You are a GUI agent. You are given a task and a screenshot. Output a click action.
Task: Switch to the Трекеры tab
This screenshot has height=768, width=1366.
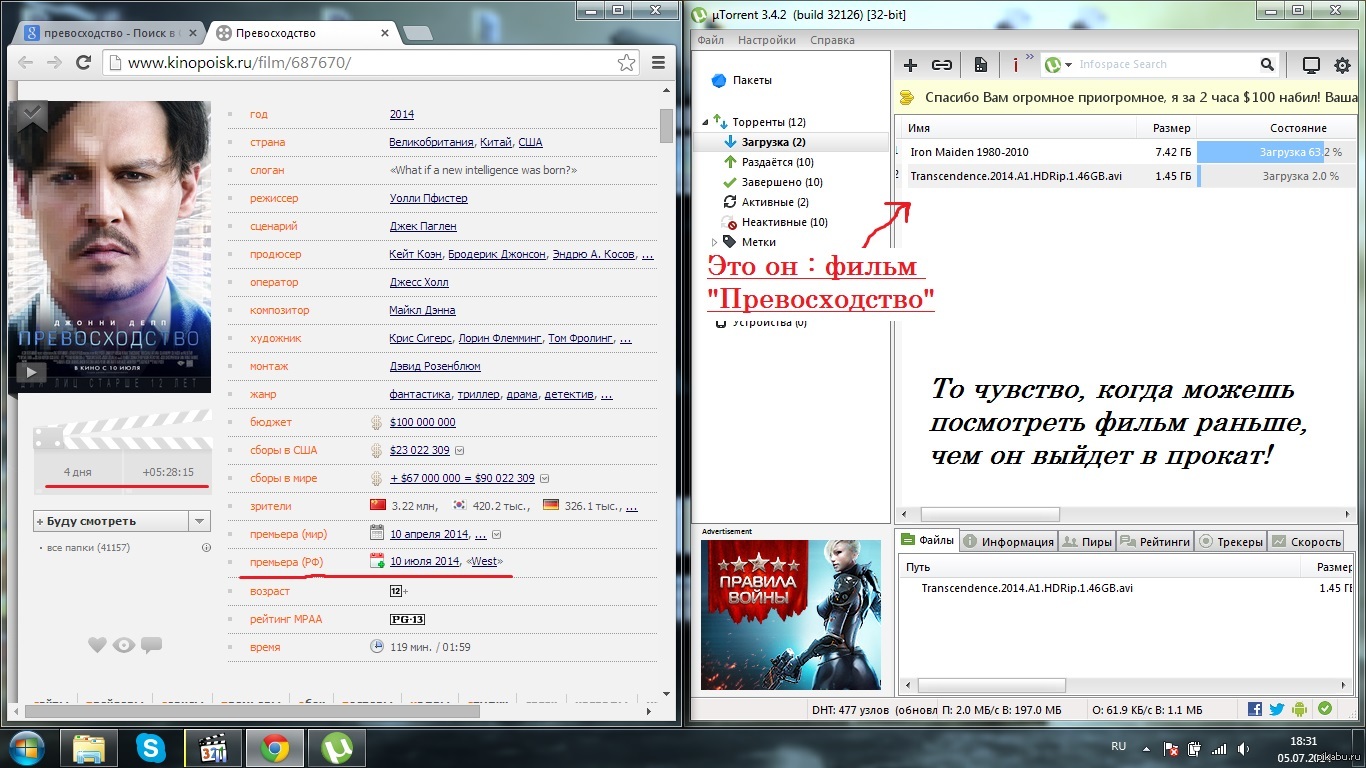pos(1232,541)
